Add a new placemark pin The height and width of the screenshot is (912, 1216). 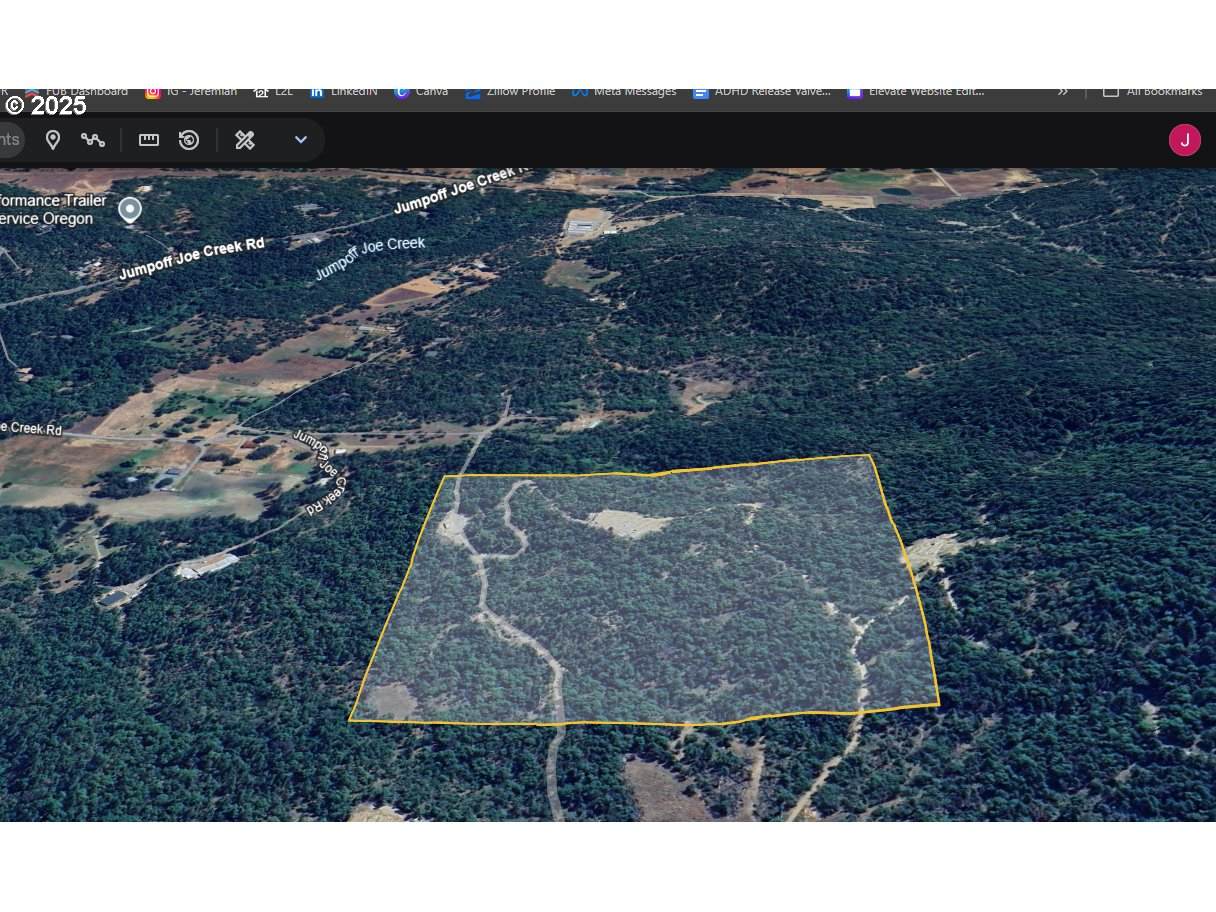coord(53,140)
